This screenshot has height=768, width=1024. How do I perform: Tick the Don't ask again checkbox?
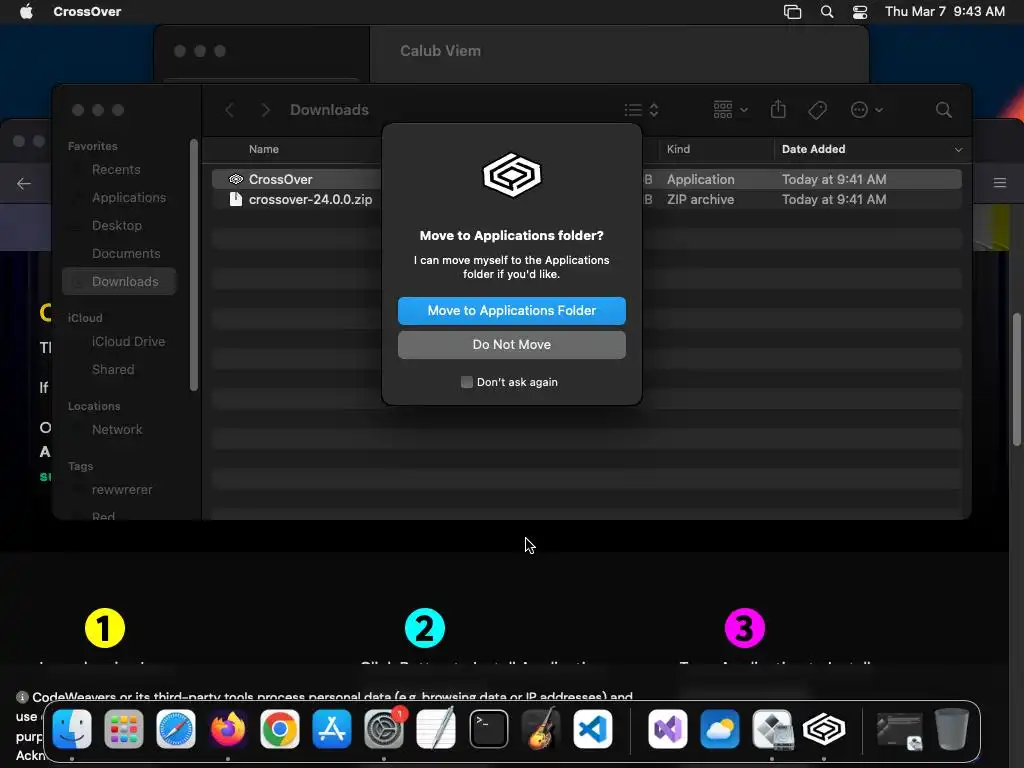pyautogui.click(x=466, y=382)
